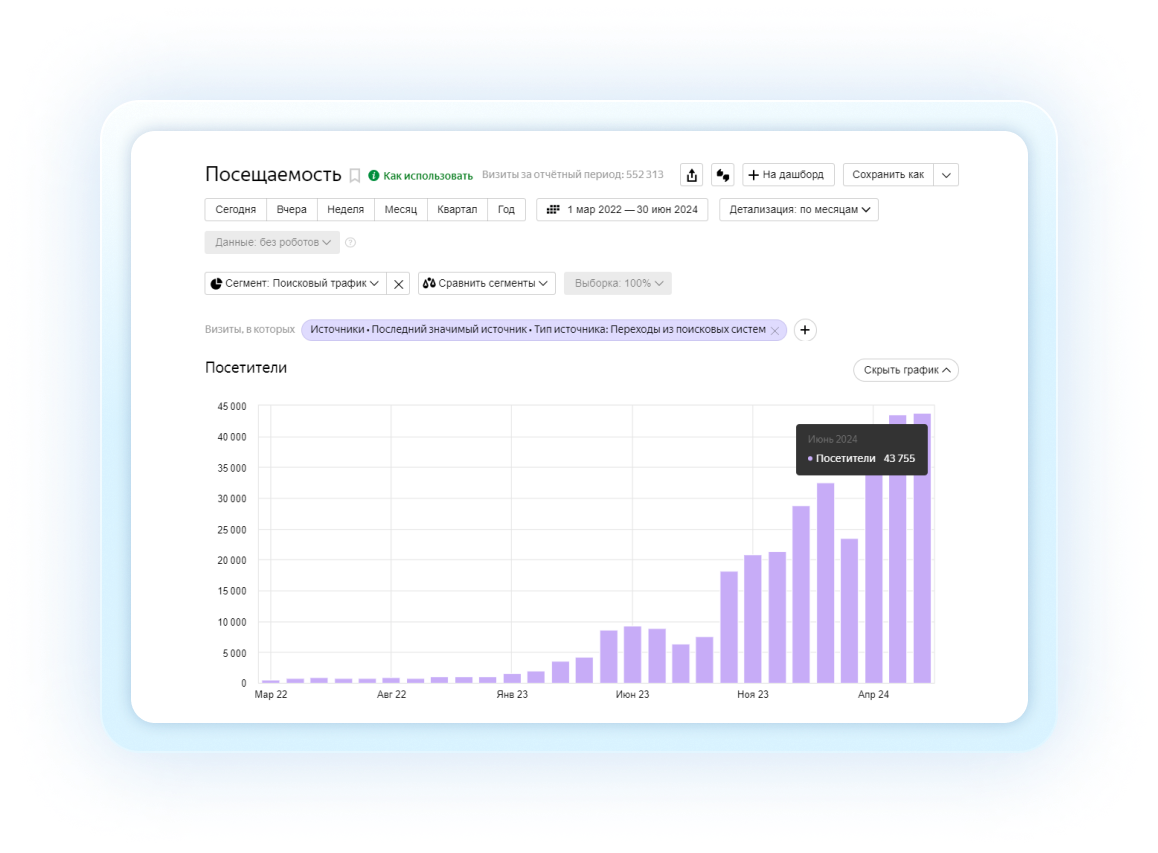
Task: Open the Как использовать help link
Action: click(420, 176)
